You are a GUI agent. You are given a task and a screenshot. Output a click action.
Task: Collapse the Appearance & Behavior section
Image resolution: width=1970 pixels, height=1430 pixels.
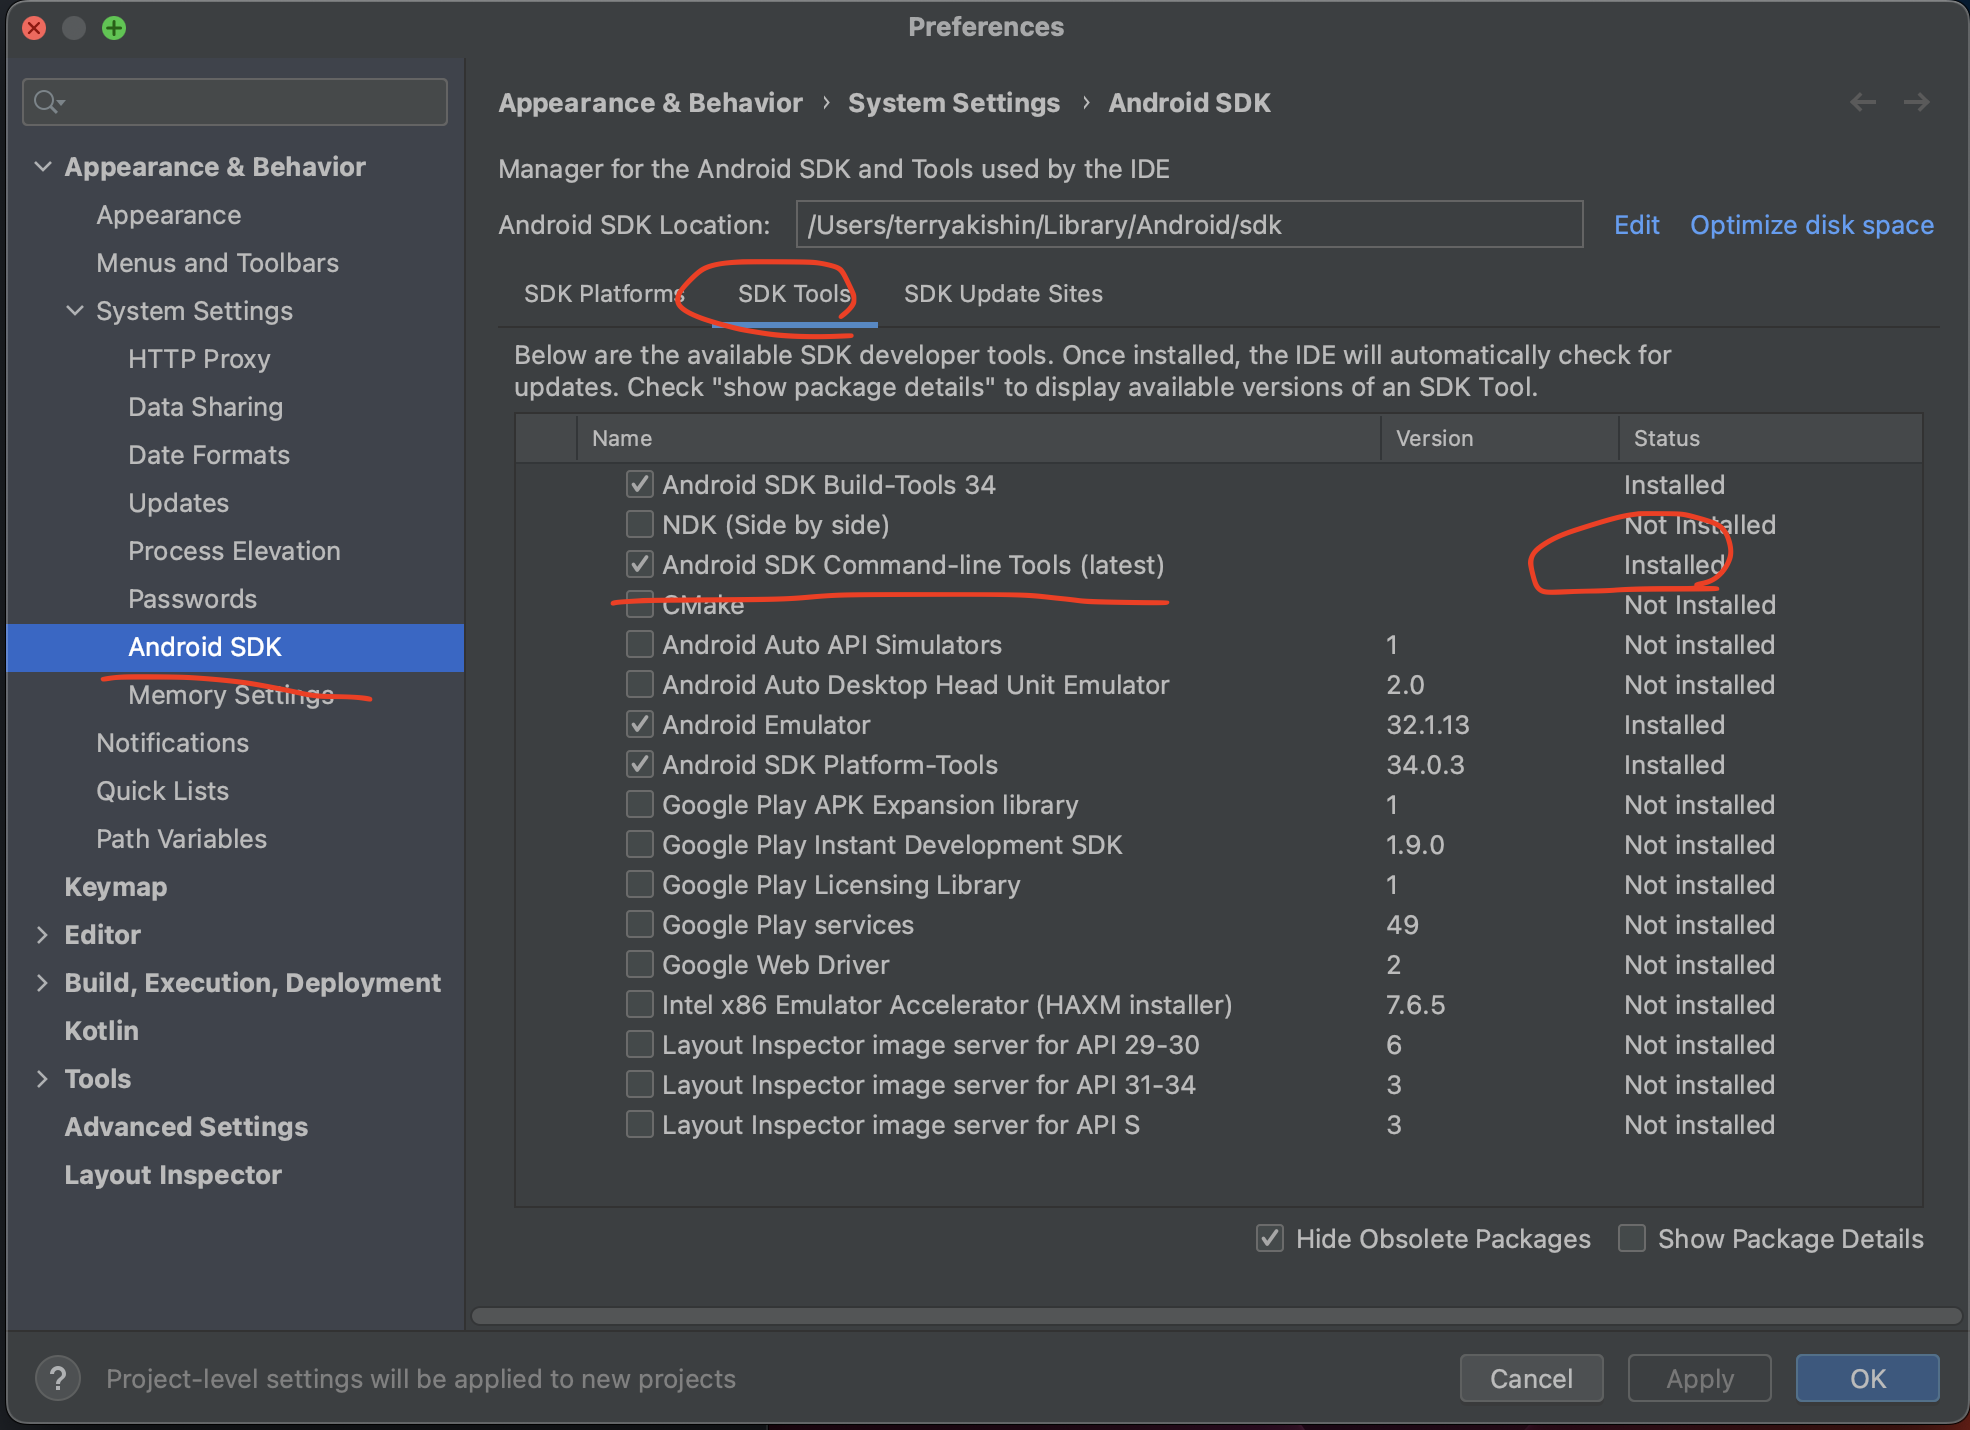pos(43,167)
